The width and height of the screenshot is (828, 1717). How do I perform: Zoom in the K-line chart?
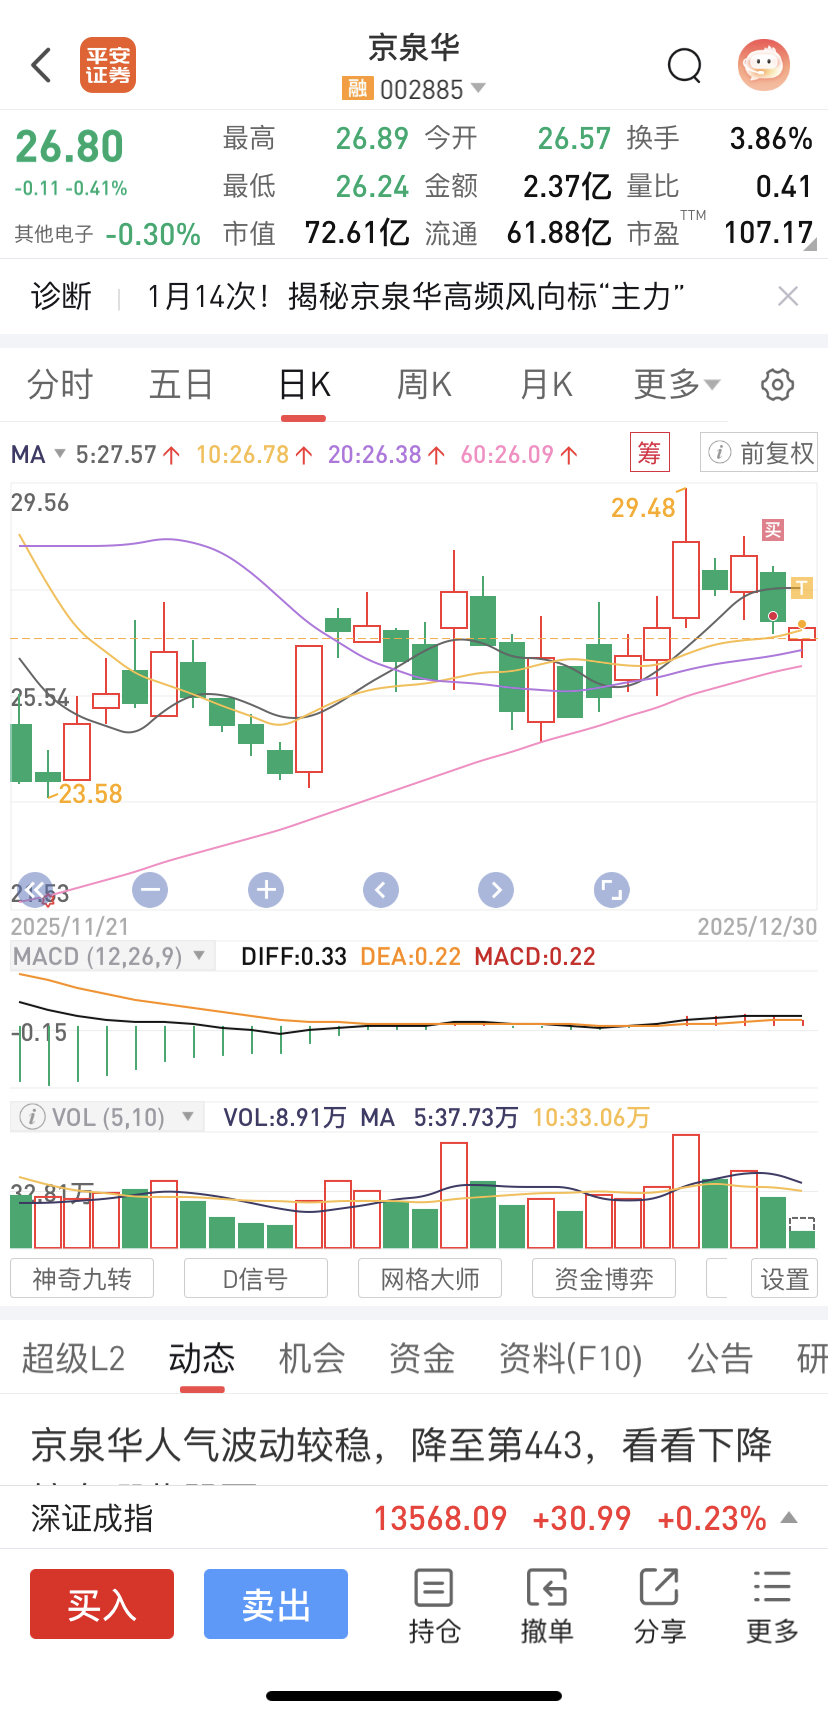pyautogui.click(x=266, y=889)
